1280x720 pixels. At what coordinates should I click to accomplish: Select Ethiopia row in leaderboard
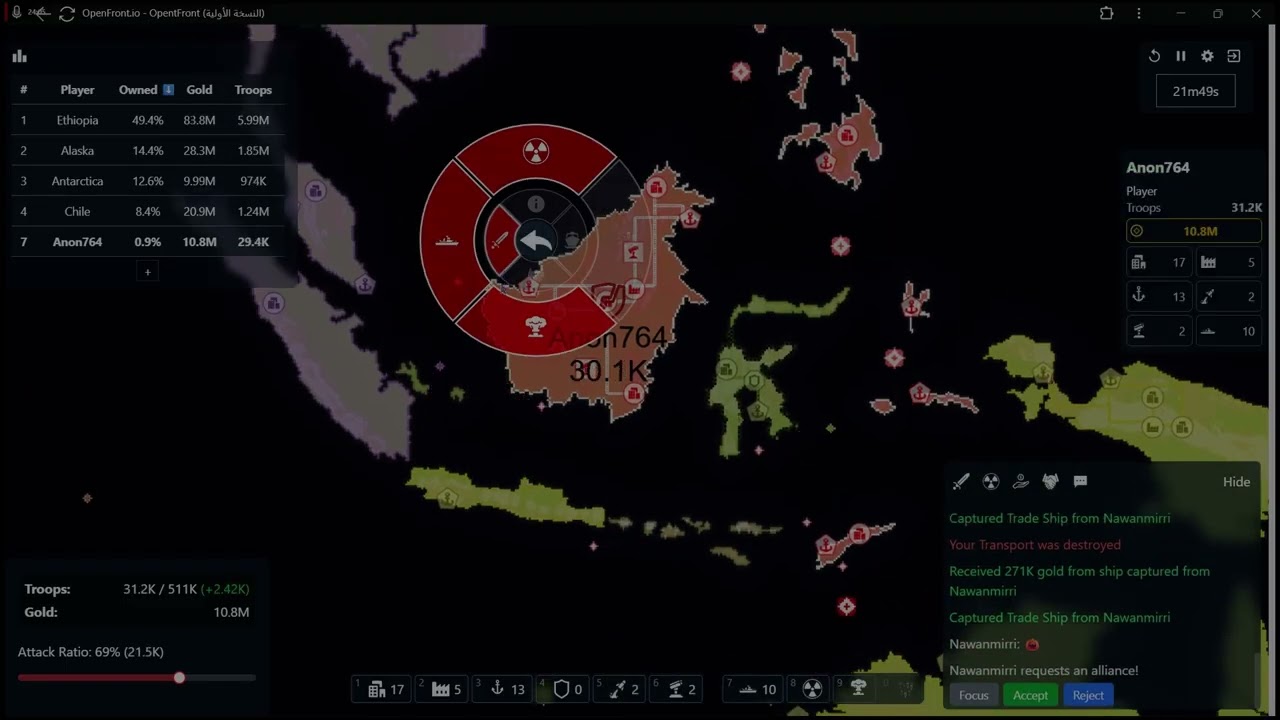click(147, 120)
